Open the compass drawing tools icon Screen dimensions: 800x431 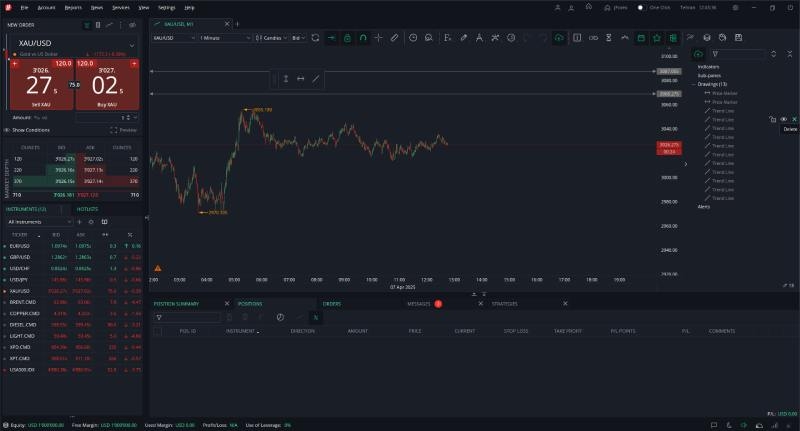(x=479, y=38)
